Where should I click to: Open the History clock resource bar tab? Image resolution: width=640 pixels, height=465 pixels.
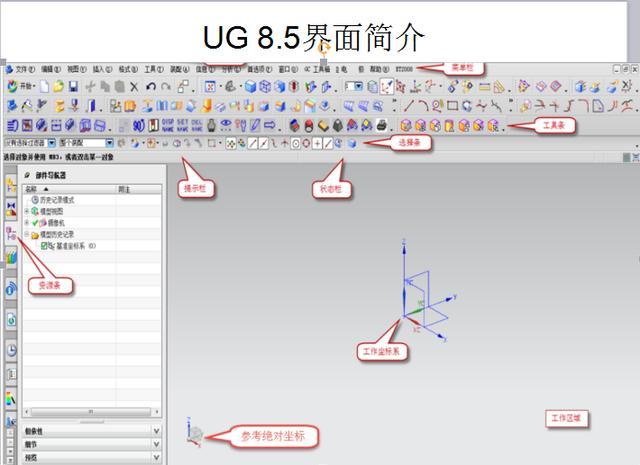click(x=11, y=349)
